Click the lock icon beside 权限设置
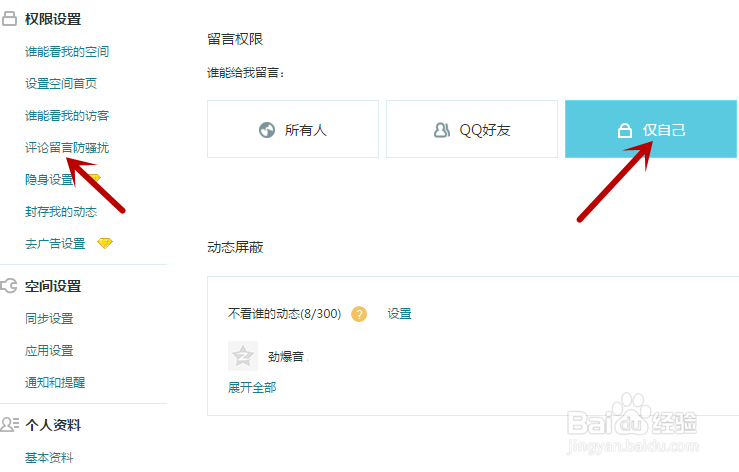Viewport: 739px width, 472px height. pos(9,19)
